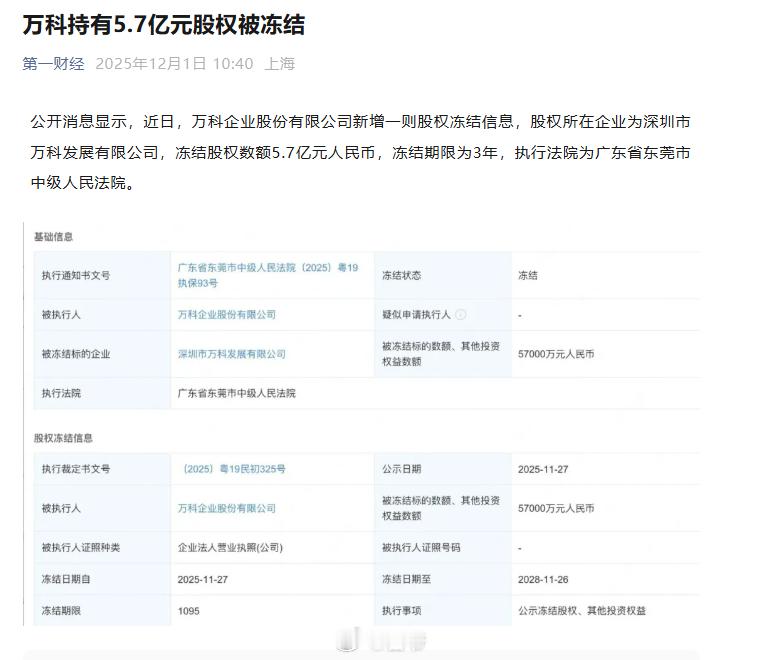The height and width of the screenshot is (660, 765).
Task: Click 57000万元人民币 value in 股权冻结信息 section
Action: [x=556, y=508]
